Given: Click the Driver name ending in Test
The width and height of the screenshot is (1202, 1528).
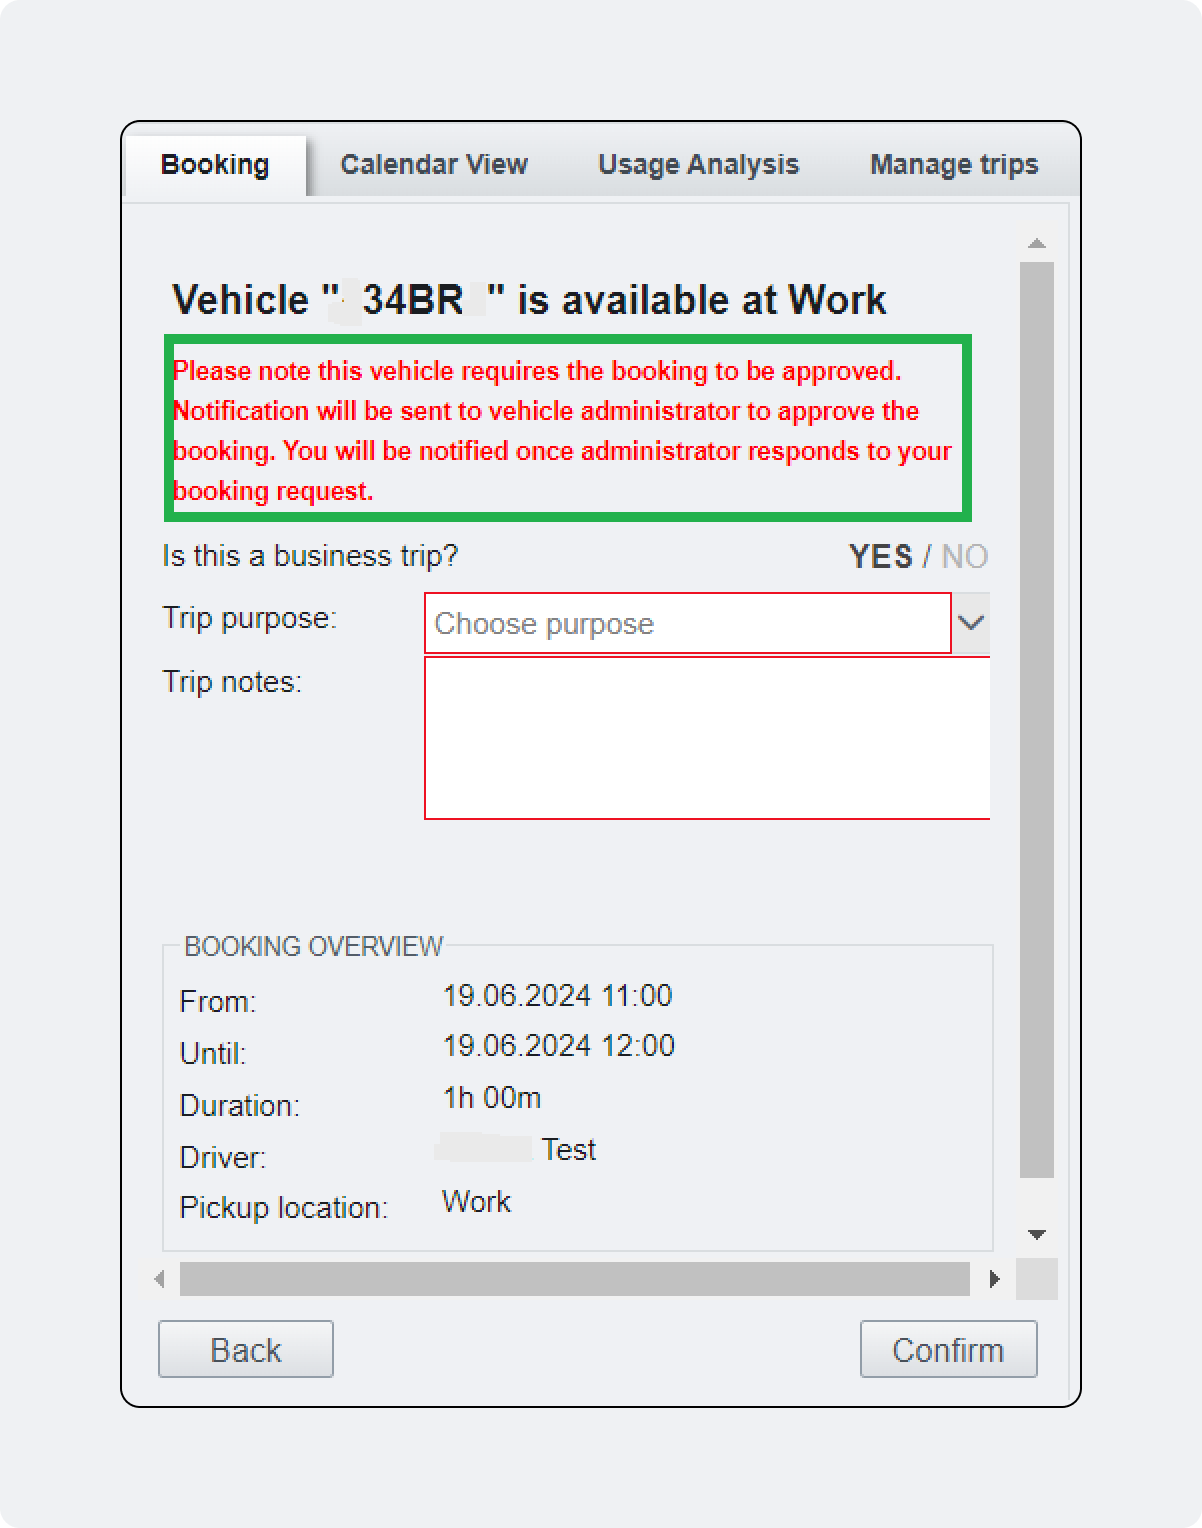Looking at the screenshot, I should (x=516, y=1150).
